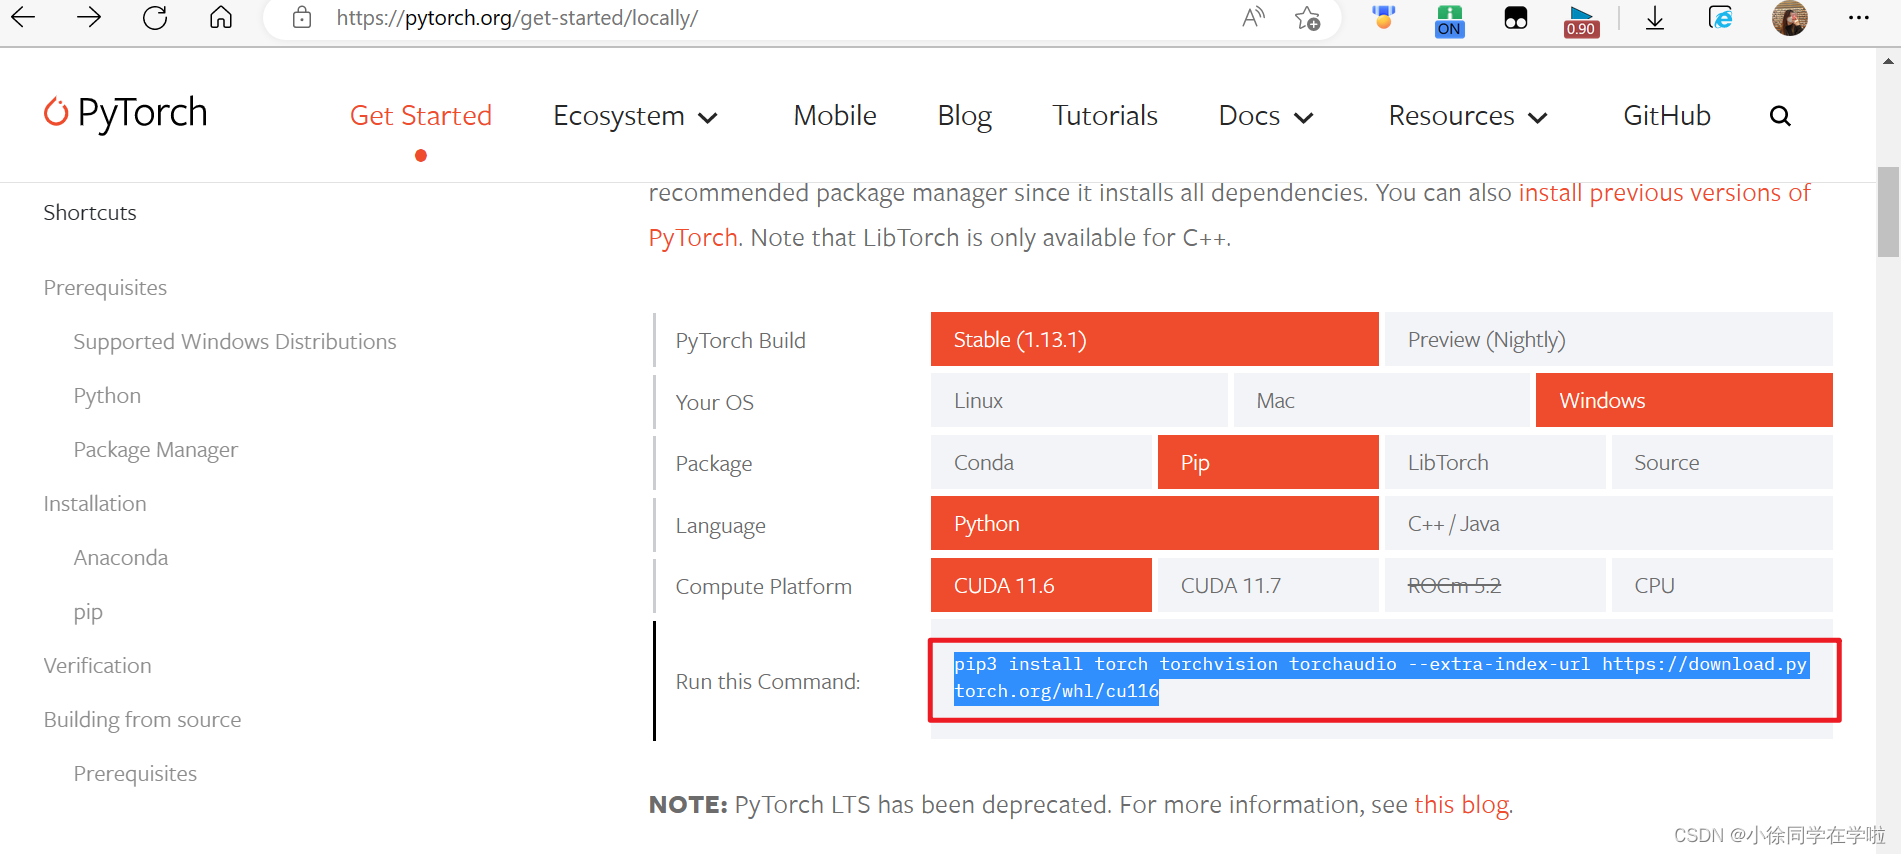This screenshot has width=1901, height=854.
Task: Select LibTorch as the package
Action: [x=1495, y=462]
